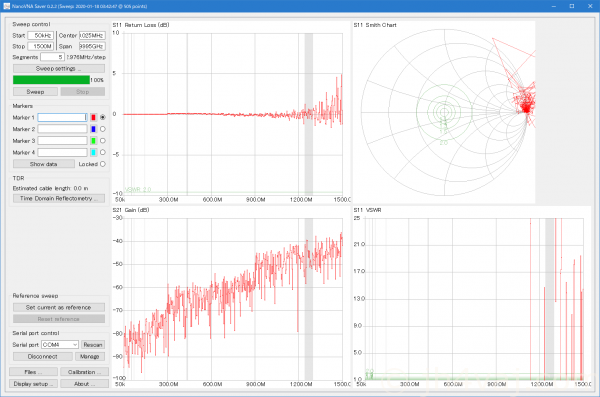The image size is (600, 397).
Task: Click Marker 3 green color swatch
Action: pyautogui.click(x=93, y=141)
